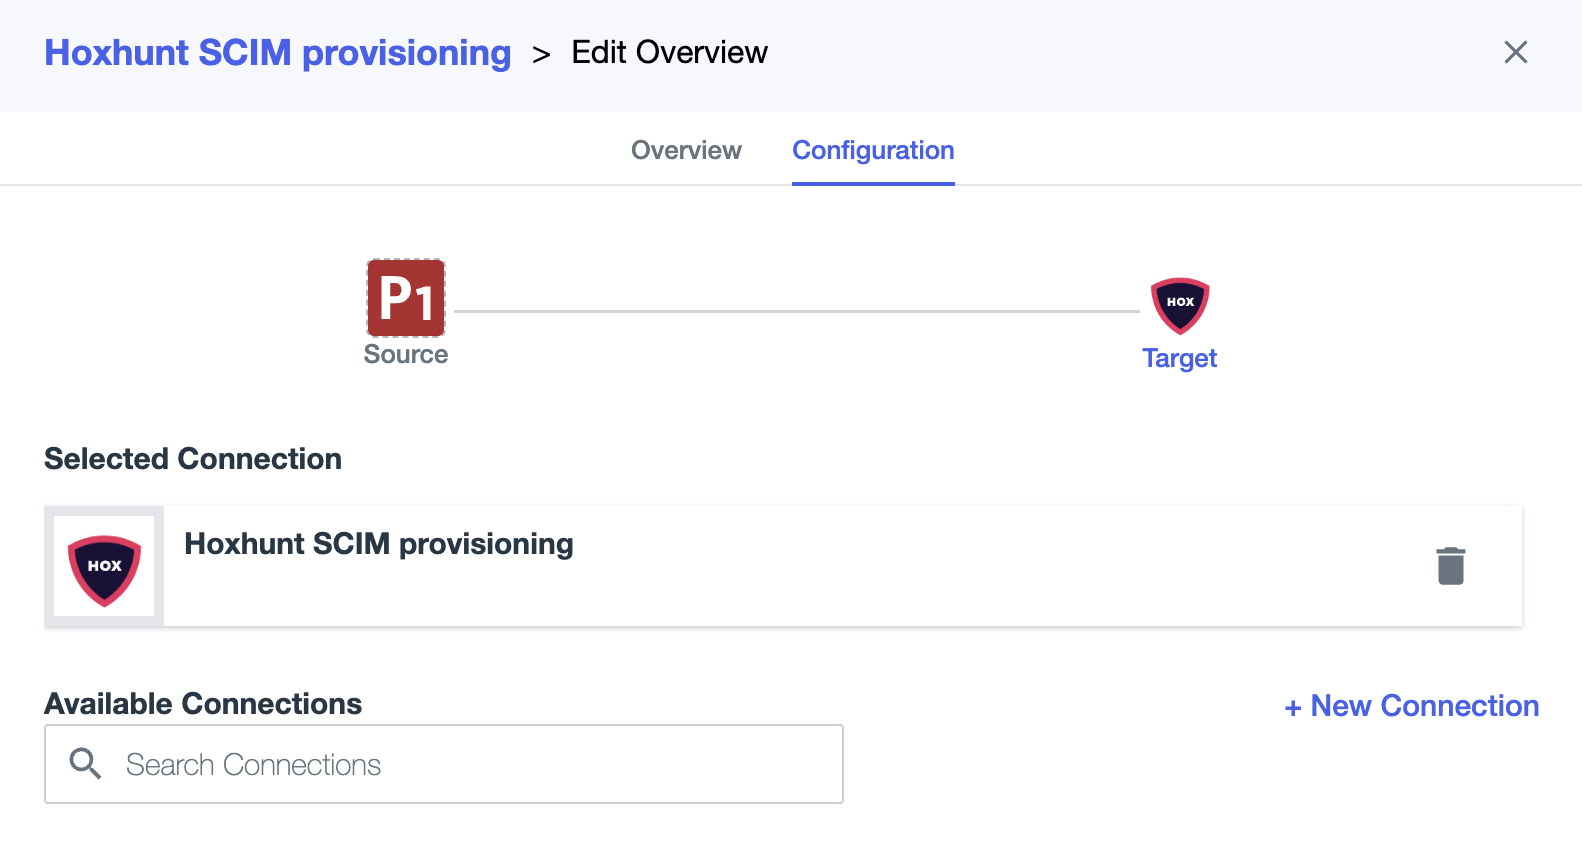Delete the selected Hoxhunt SCIM provisioning connection
1582x854 pixels.
pyautogui.click(x=1451, y=566)
